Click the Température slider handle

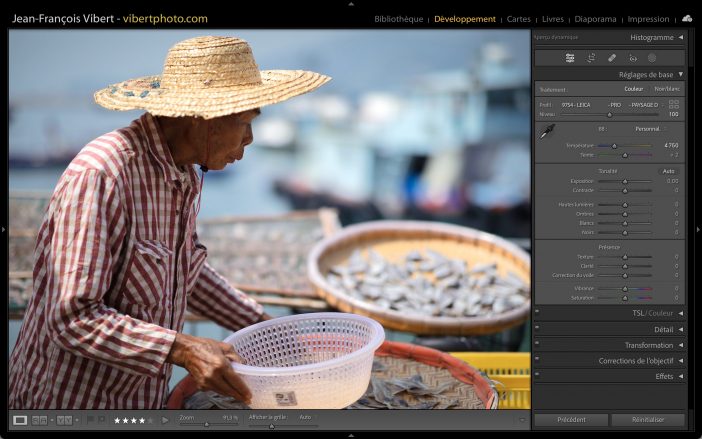[614, 146]
